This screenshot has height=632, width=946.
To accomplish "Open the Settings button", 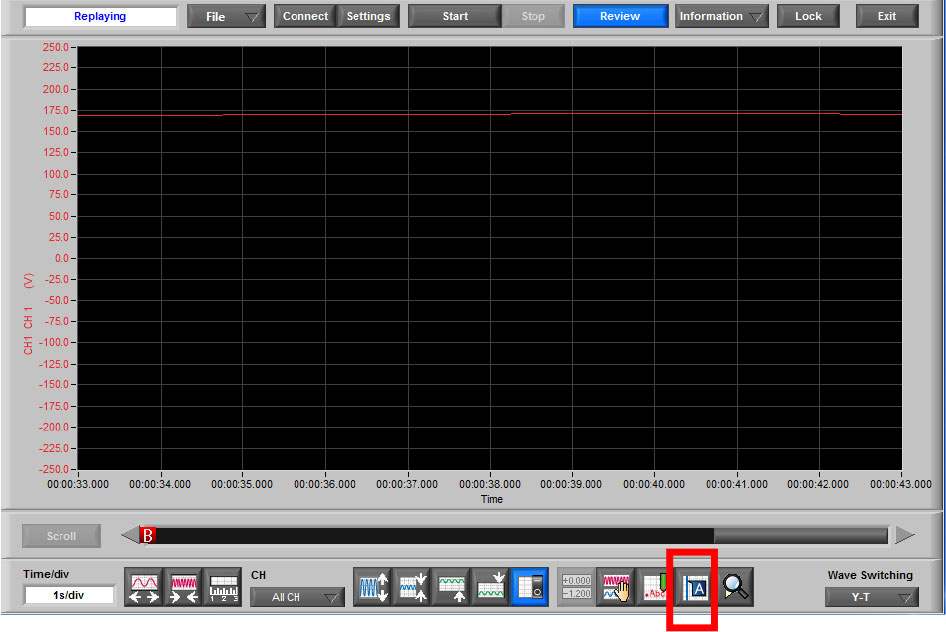I will click(368, 17).
